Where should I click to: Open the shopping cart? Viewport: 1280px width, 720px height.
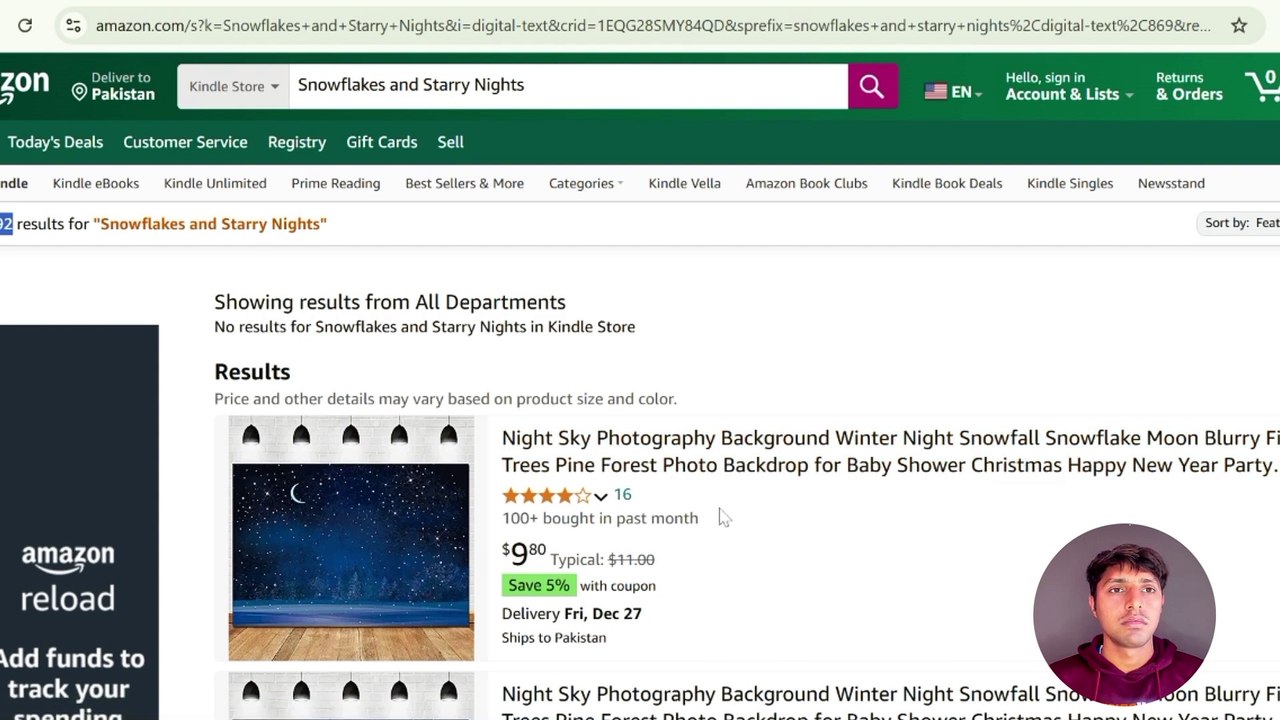[x=1262, y=86]
